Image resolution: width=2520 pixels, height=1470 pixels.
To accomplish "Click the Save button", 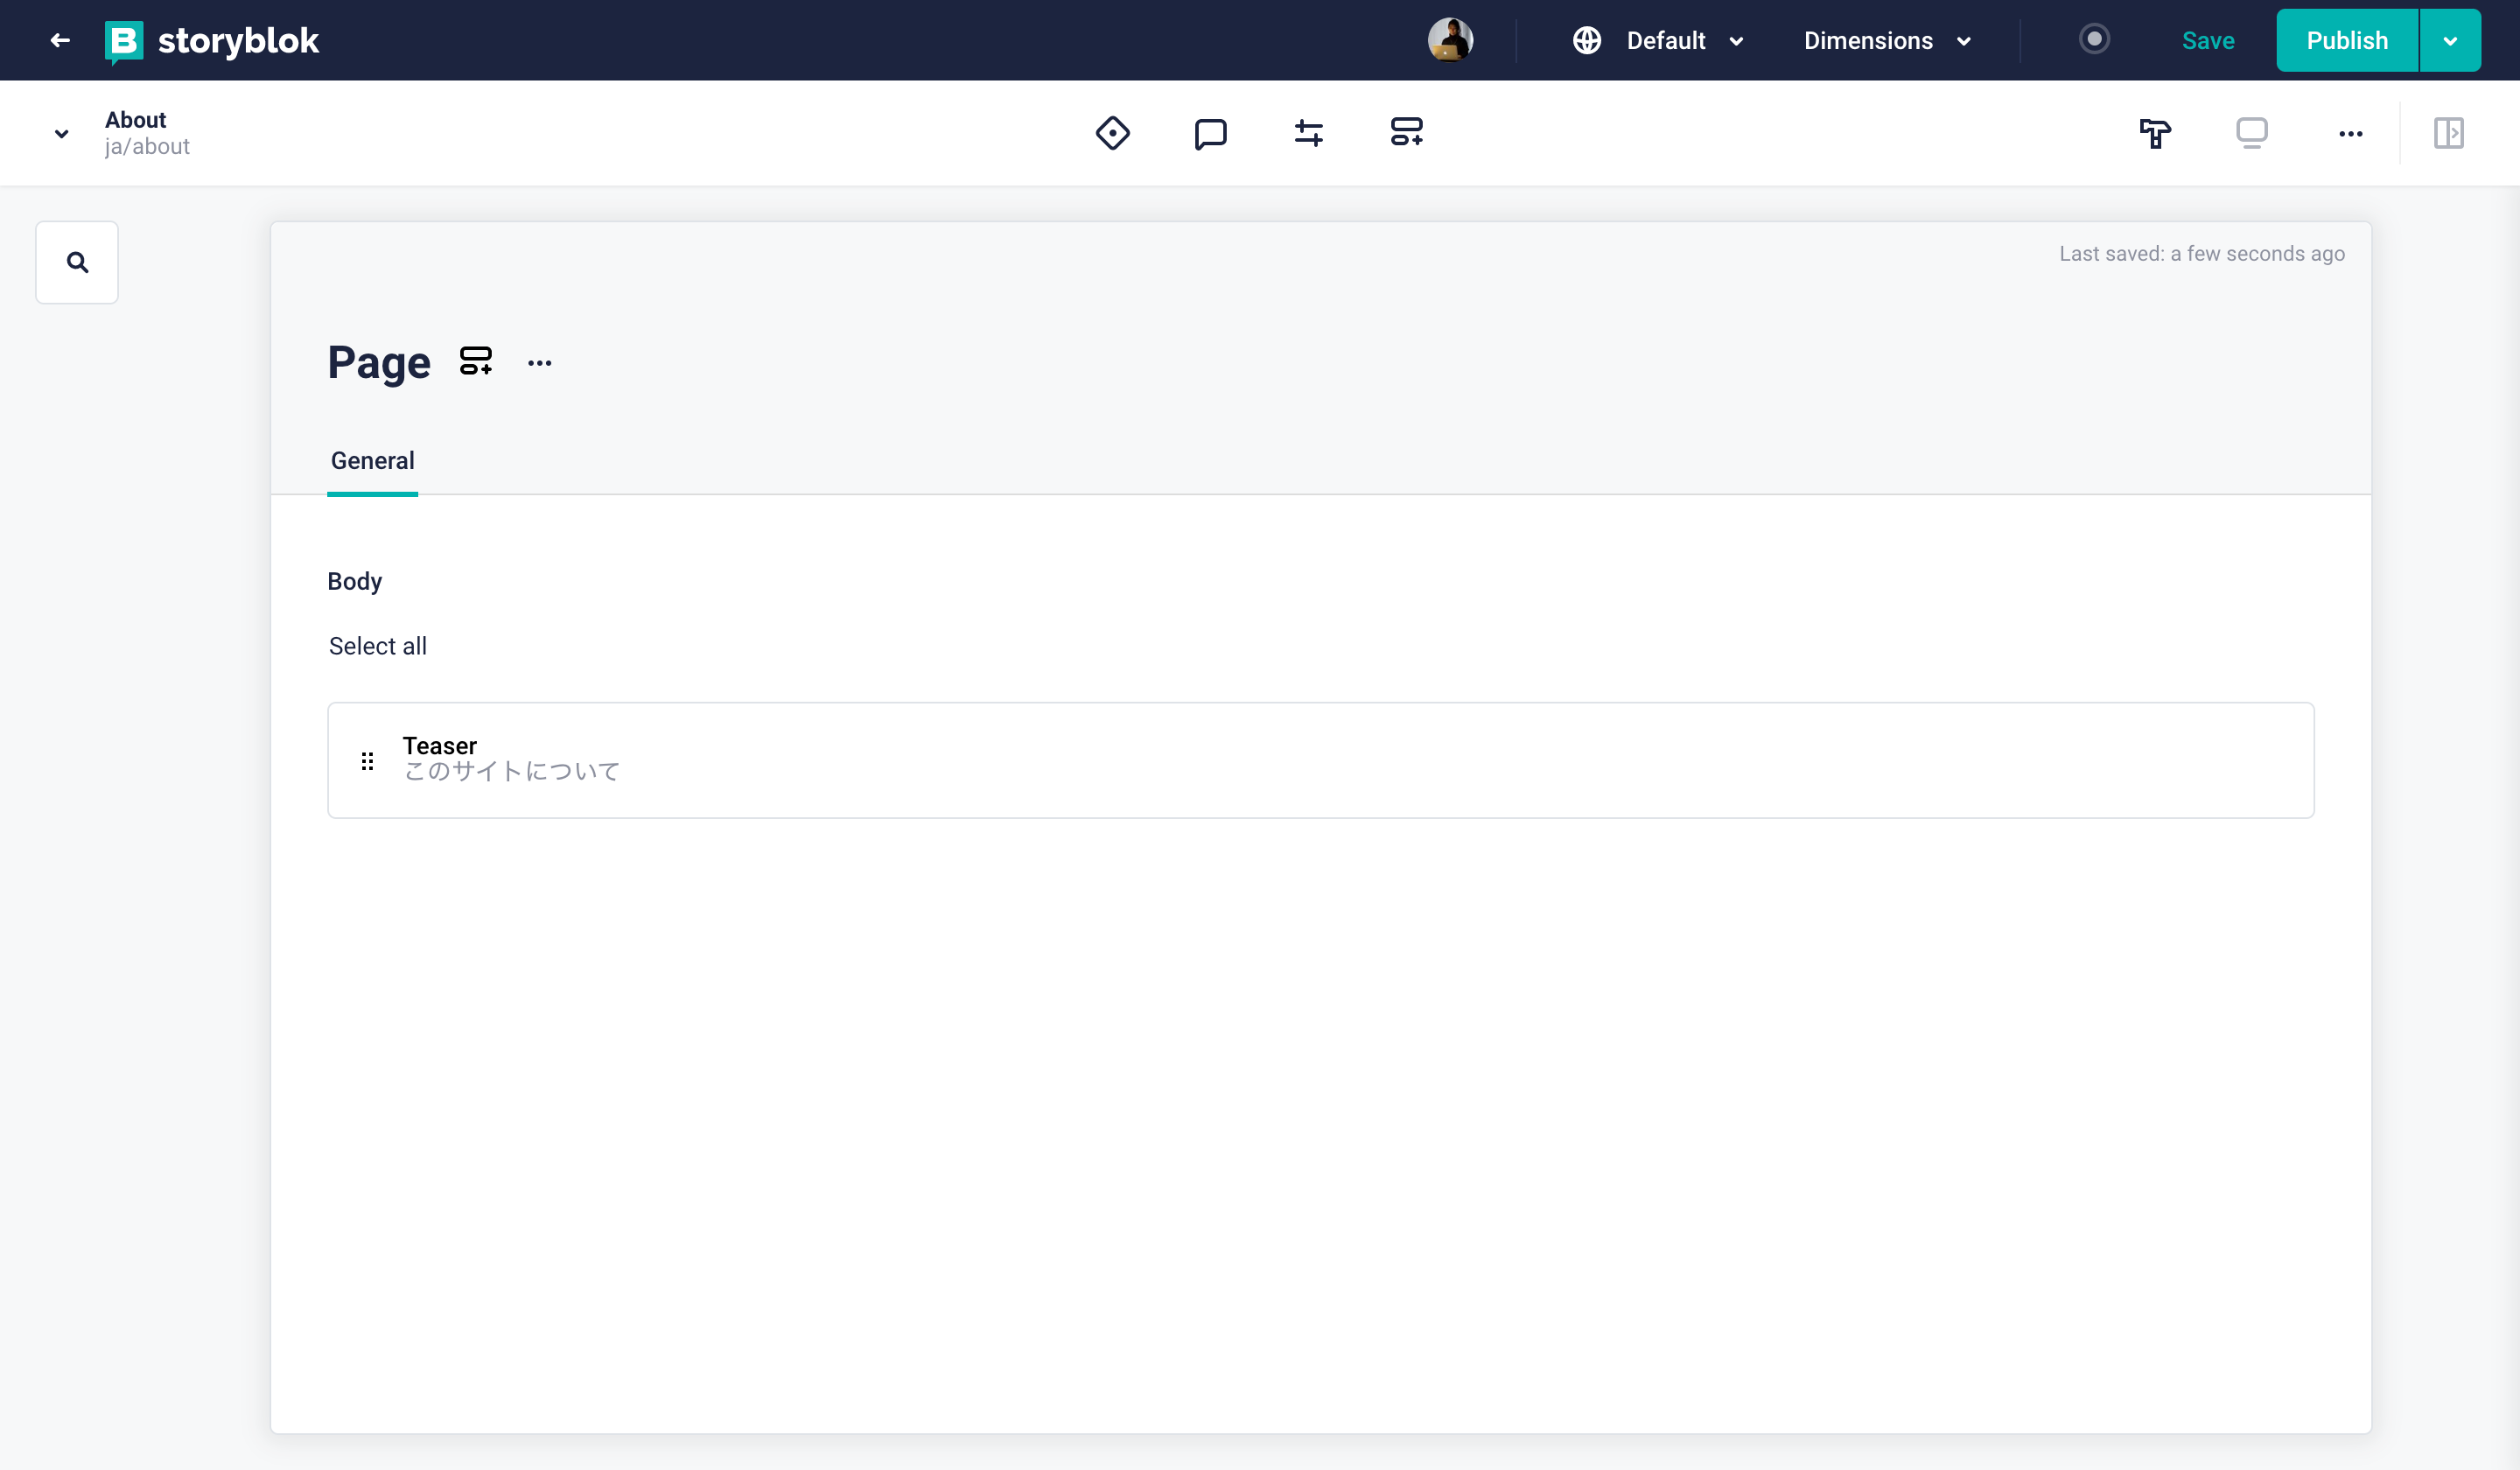I will tap(2207, 41).
